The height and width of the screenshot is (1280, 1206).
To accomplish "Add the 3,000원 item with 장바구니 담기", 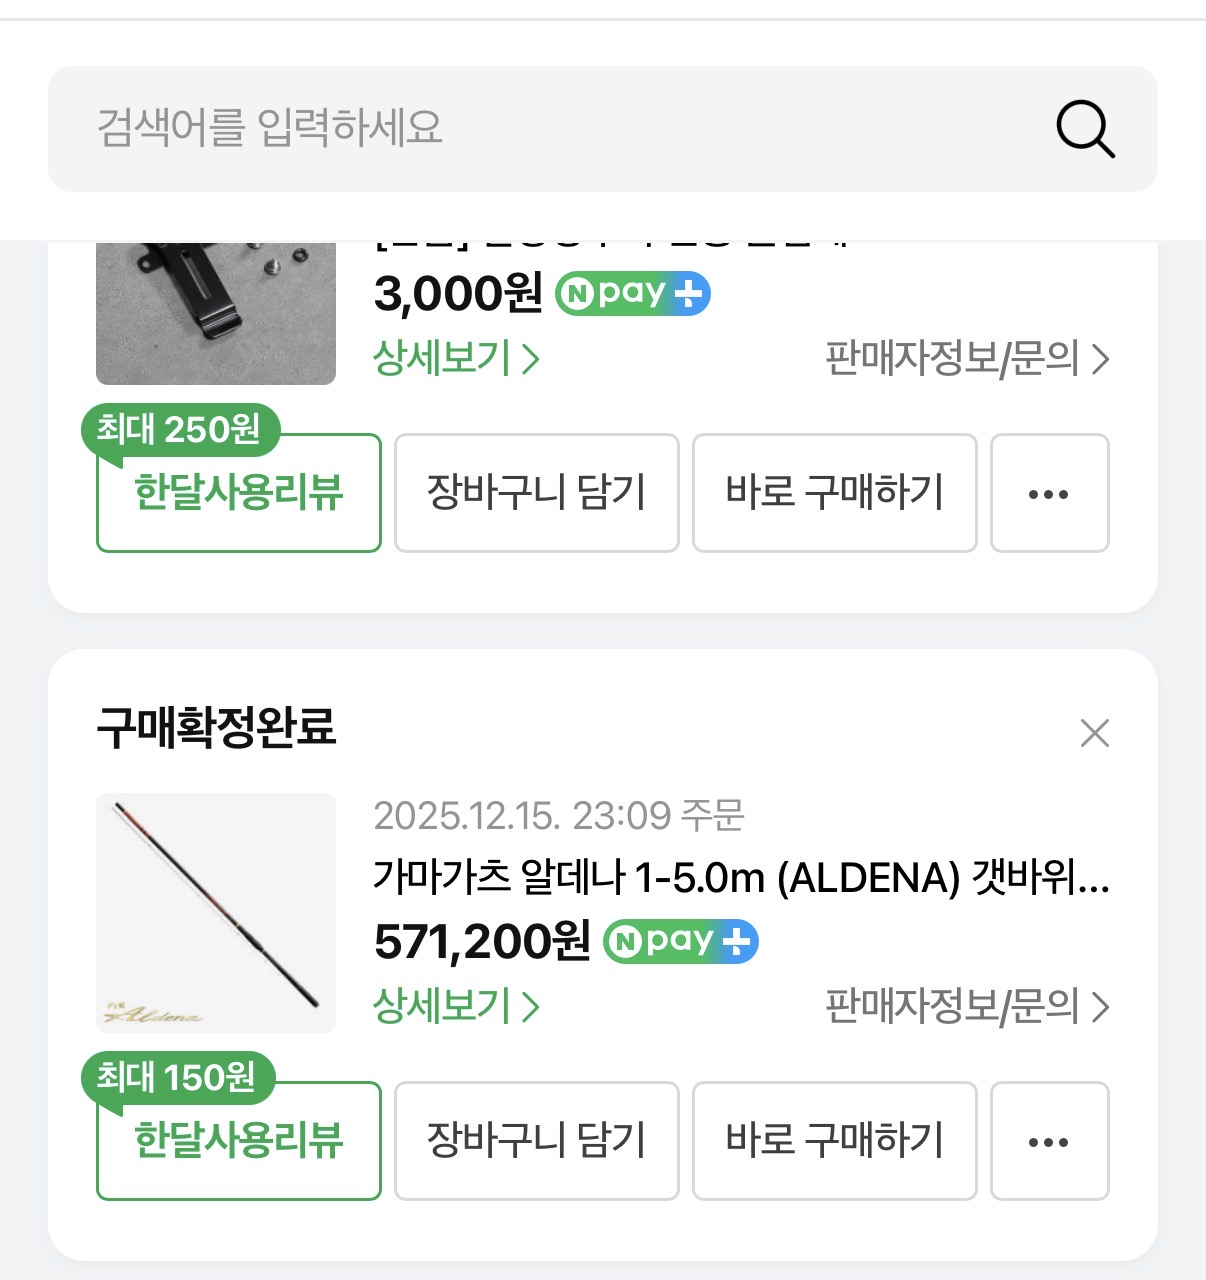I will pos(537,493).
